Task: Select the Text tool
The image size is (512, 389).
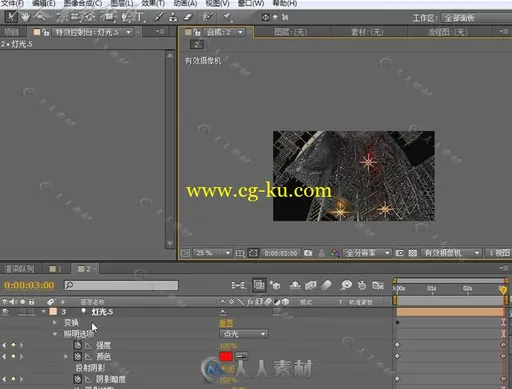Action: coord(139,17)
